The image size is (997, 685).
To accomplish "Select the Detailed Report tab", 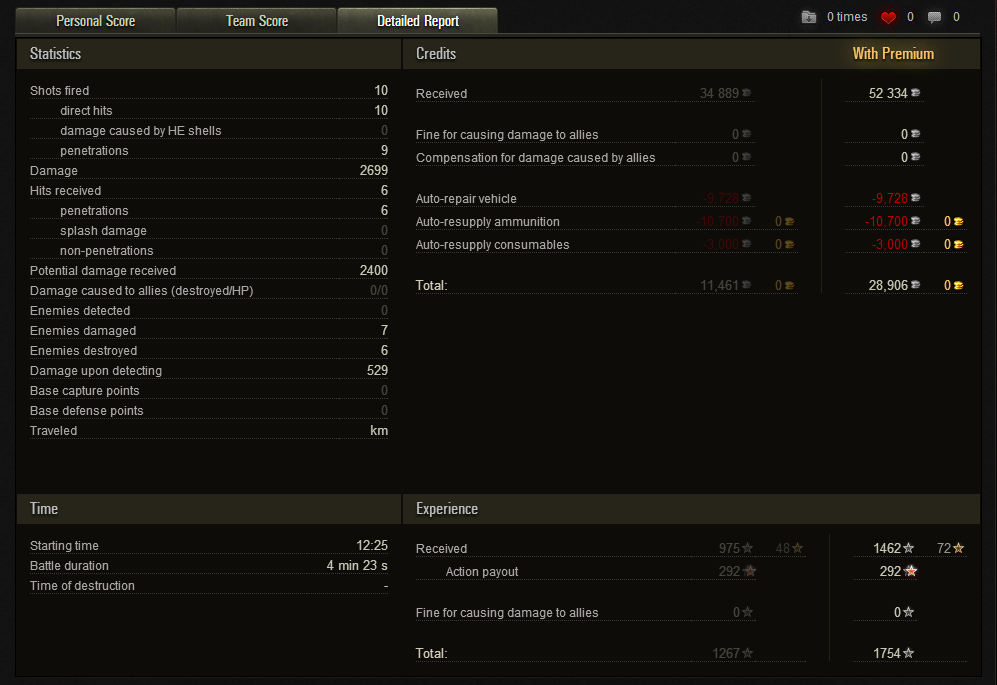I will pyautogui.click(x=417, y=20).
